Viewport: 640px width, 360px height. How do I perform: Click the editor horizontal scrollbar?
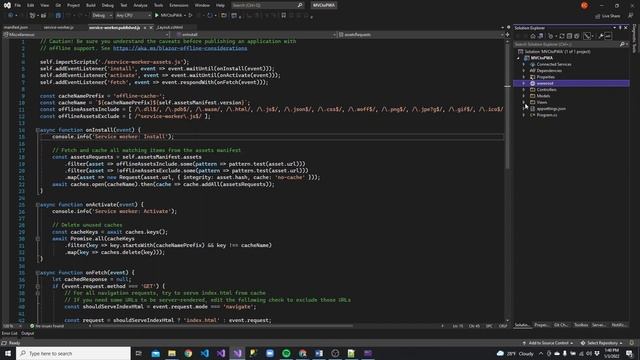tap(222, 326)
